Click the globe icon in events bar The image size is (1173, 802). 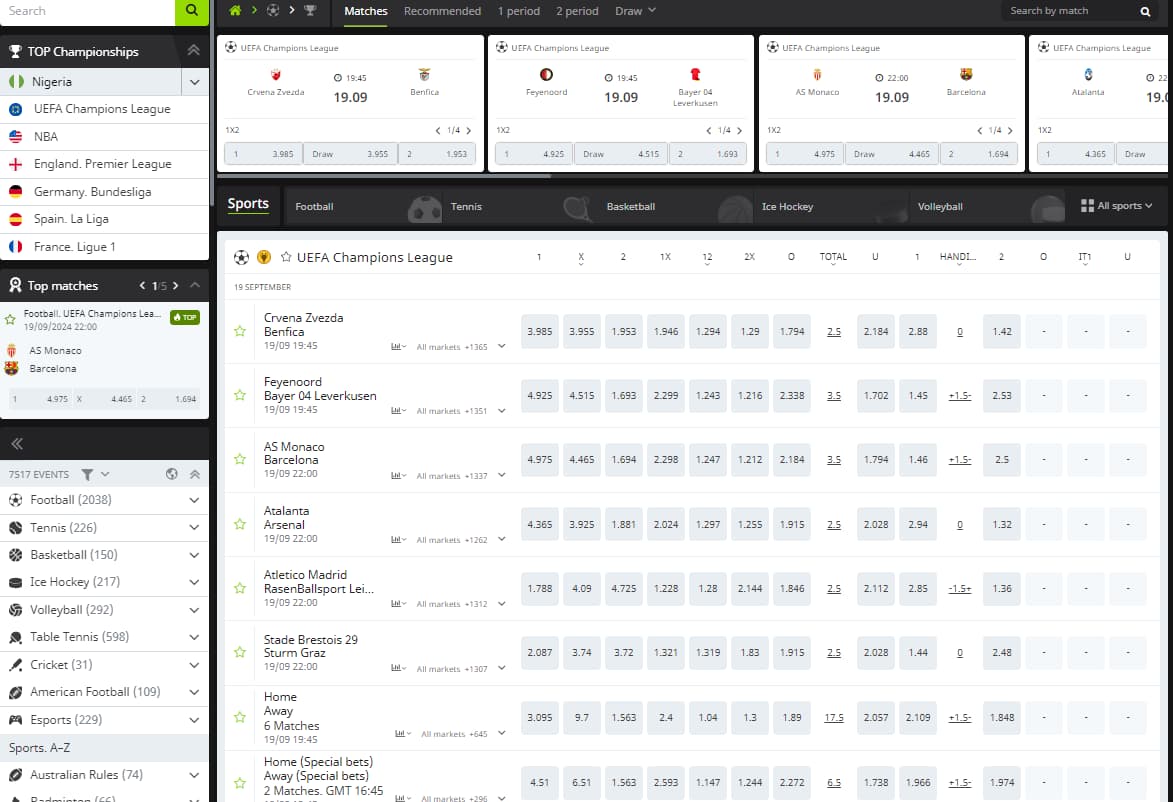click(171, 474)
